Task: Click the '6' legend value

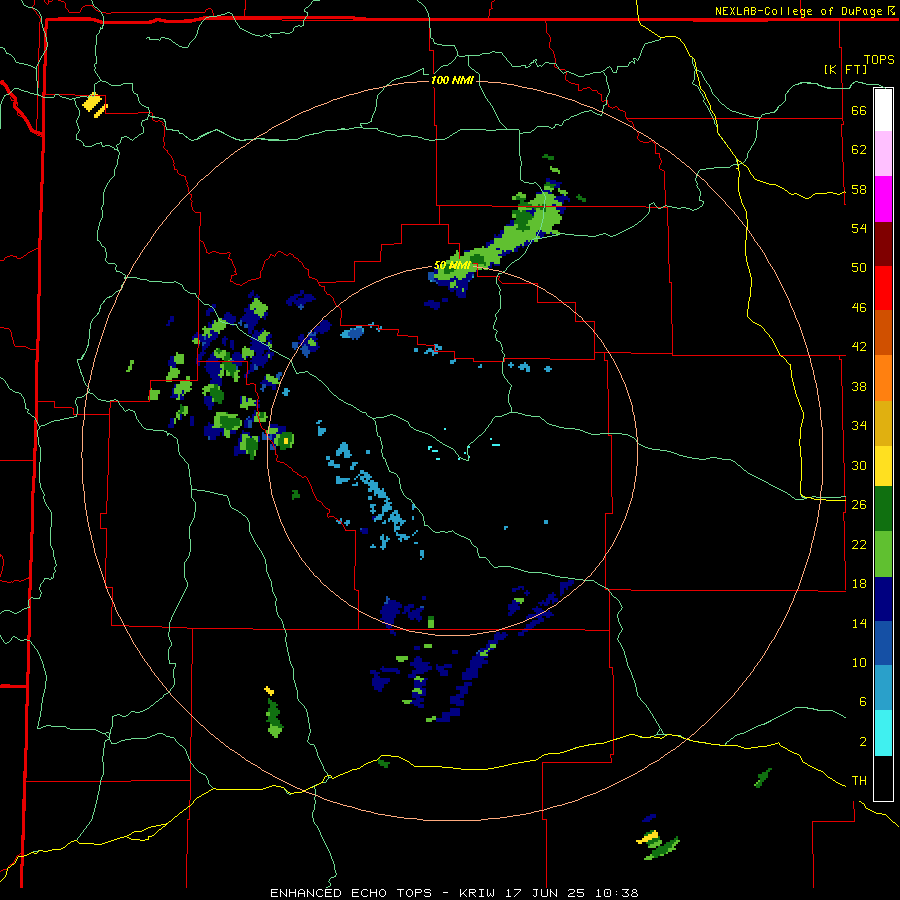Action: point(863,702)
